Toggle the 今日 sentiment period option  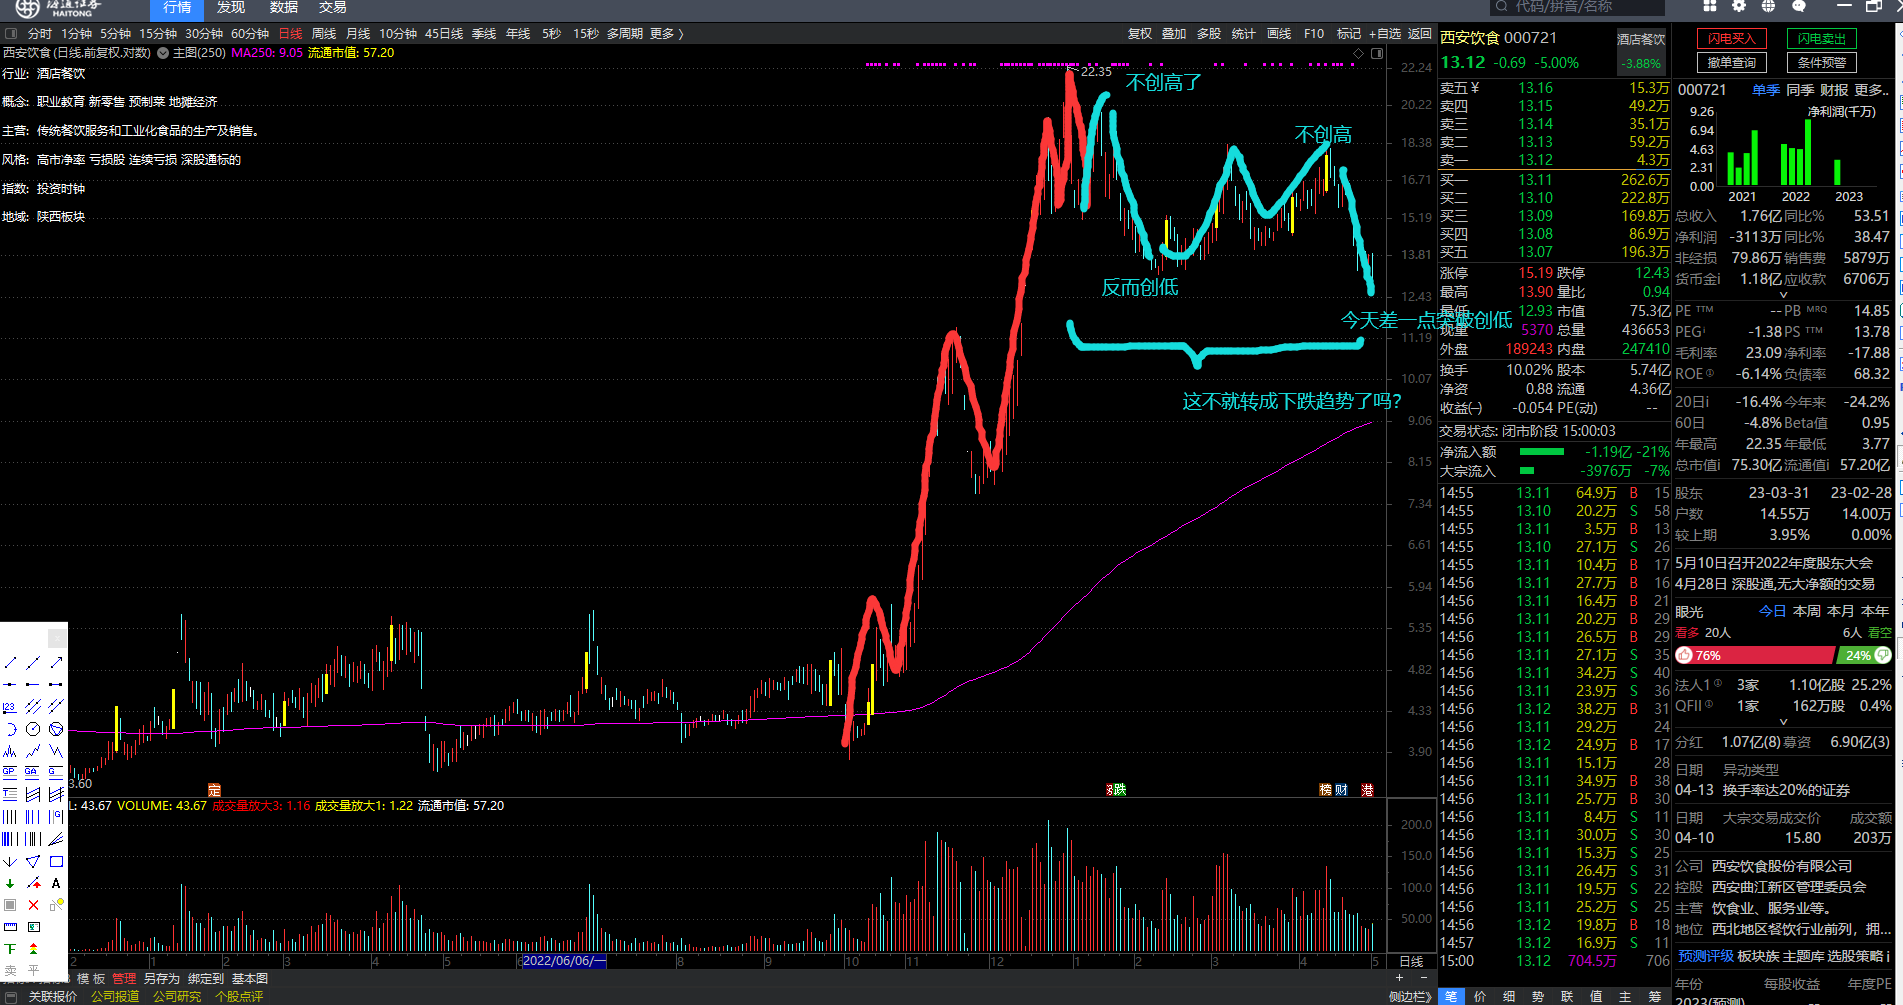(1772, 611)
